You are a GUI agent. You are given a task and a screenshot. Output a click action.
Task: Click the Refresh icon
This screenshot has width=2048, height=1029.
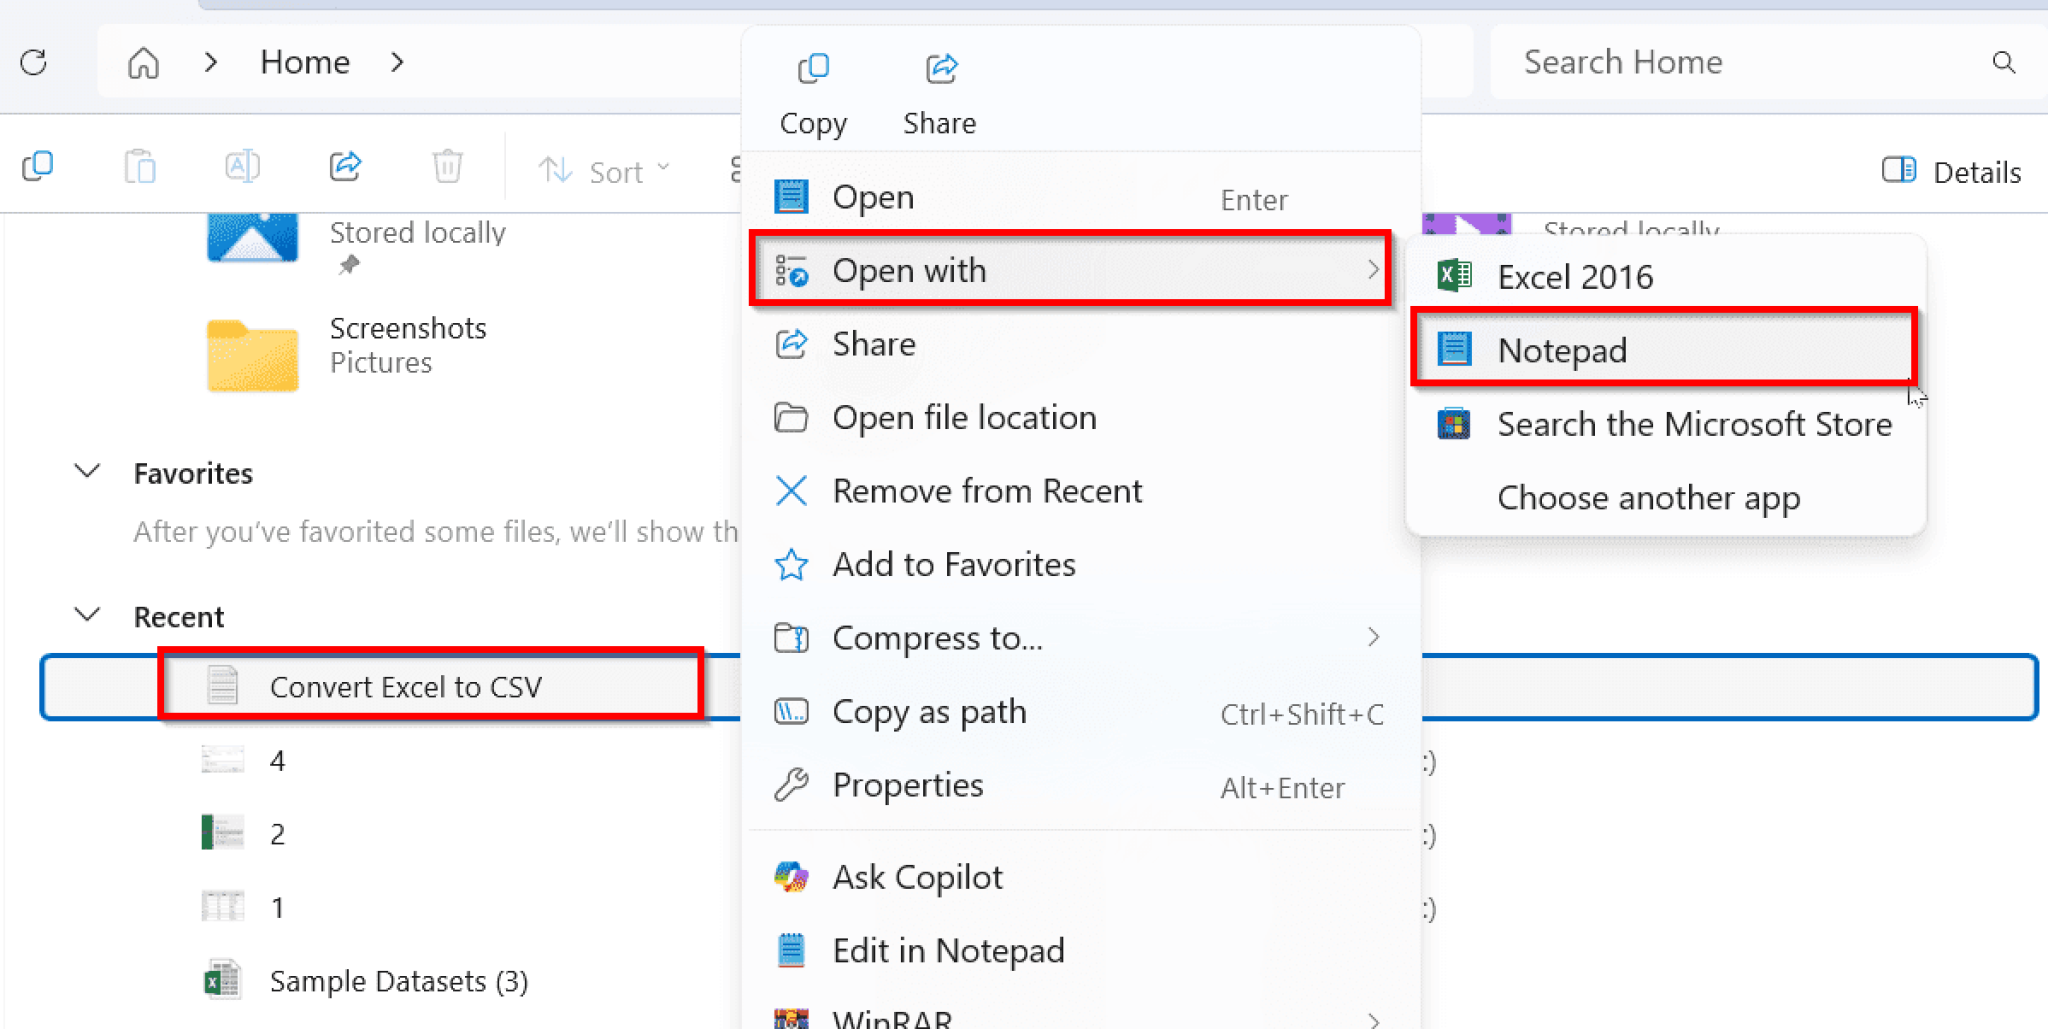33,62
